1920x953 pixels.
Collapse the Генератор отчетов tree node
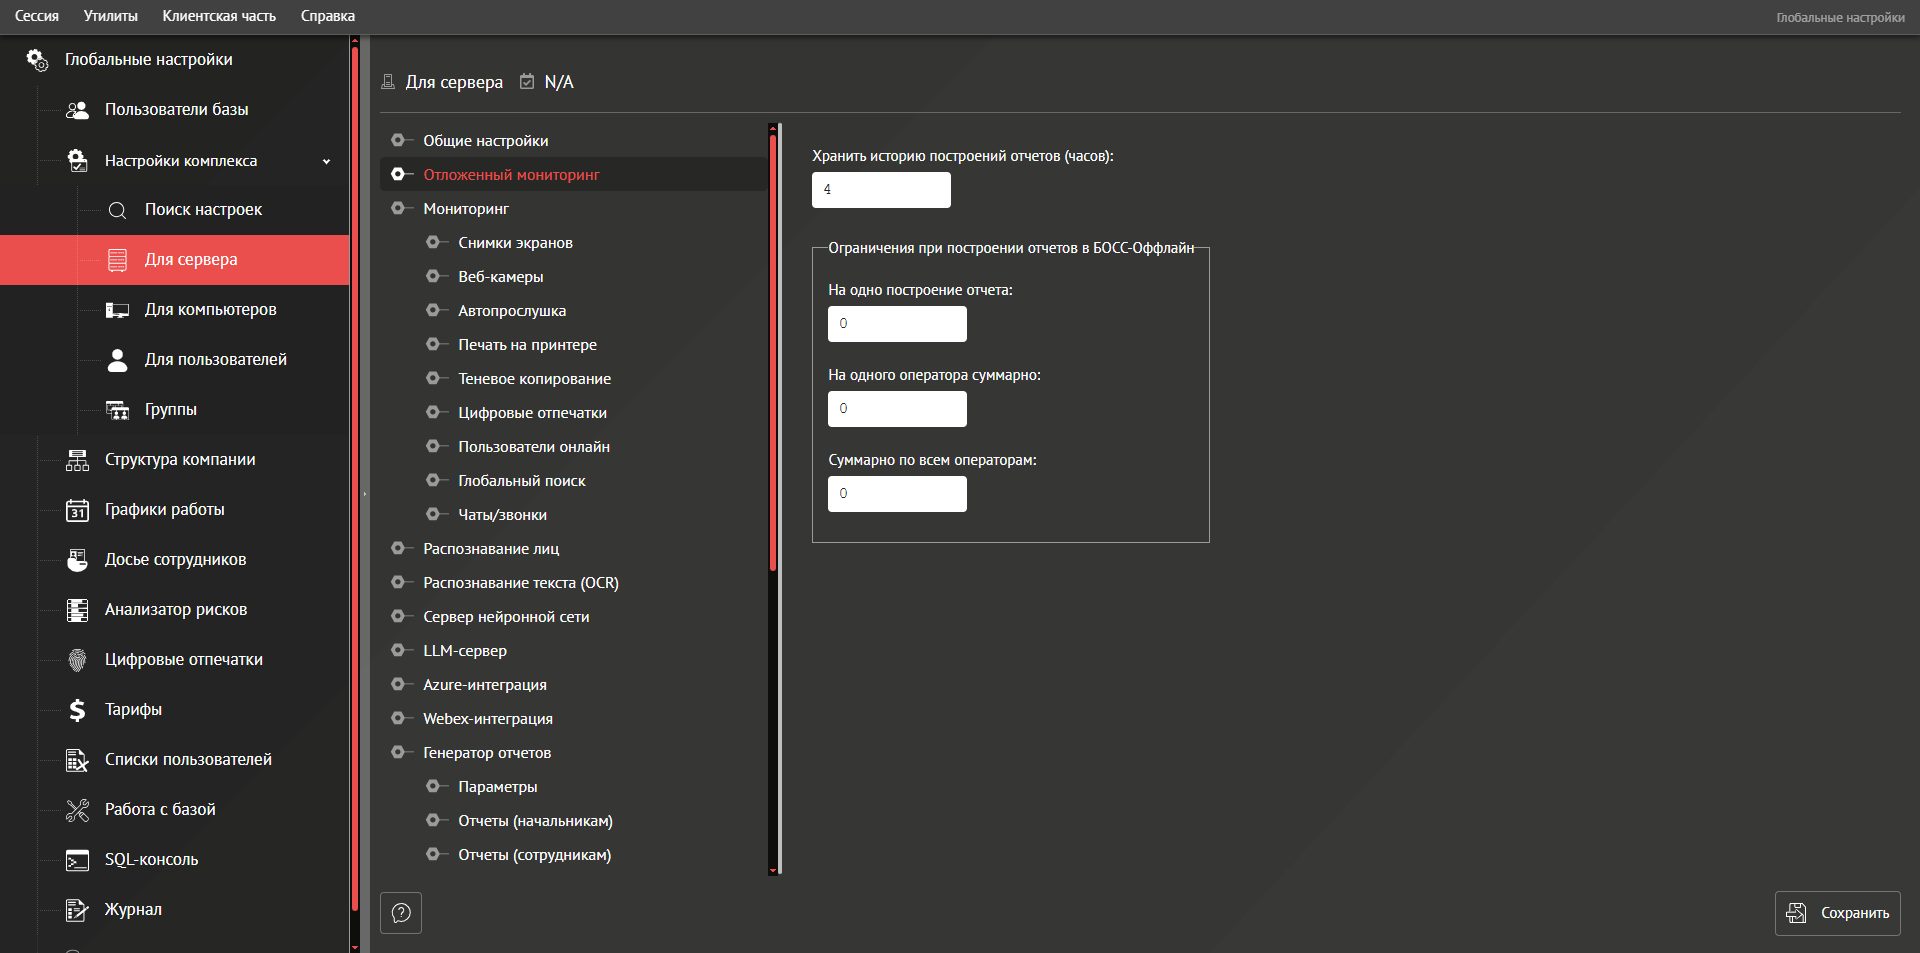pyautogui.click(x=399, y=753)
